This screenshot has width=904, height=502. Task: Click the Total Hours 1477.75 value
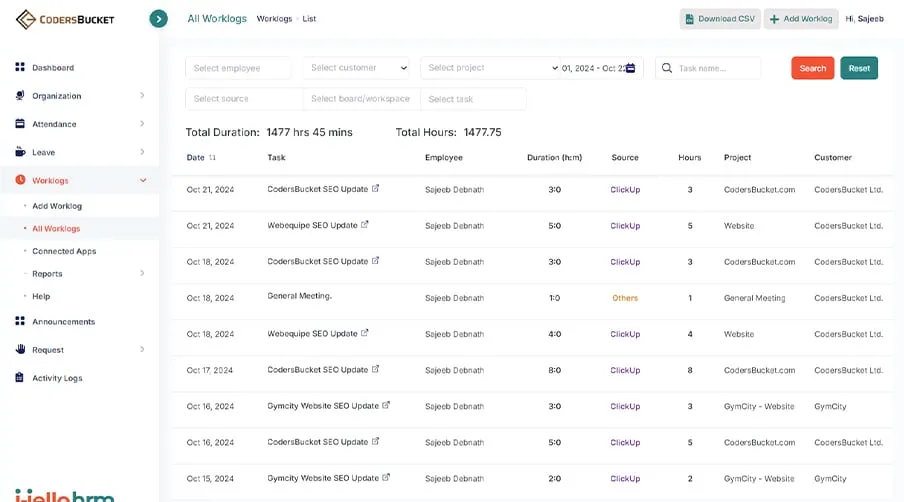tap(483, 132)
